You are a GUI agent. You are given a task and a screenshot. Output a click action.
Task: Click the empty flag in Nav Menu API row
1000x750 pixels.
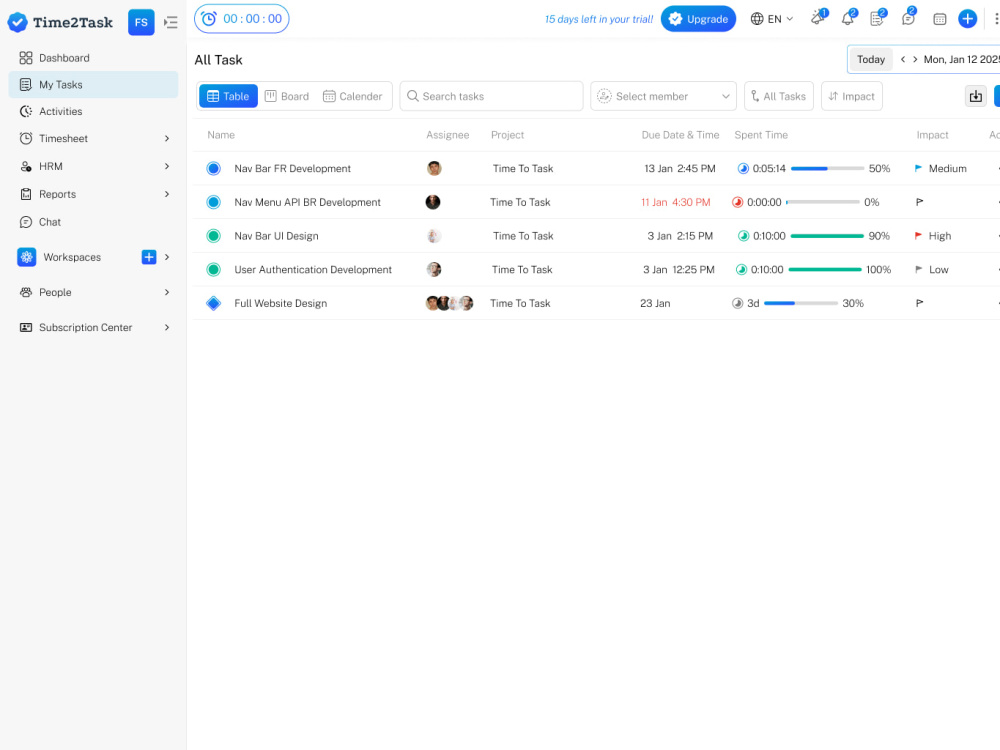920,202
